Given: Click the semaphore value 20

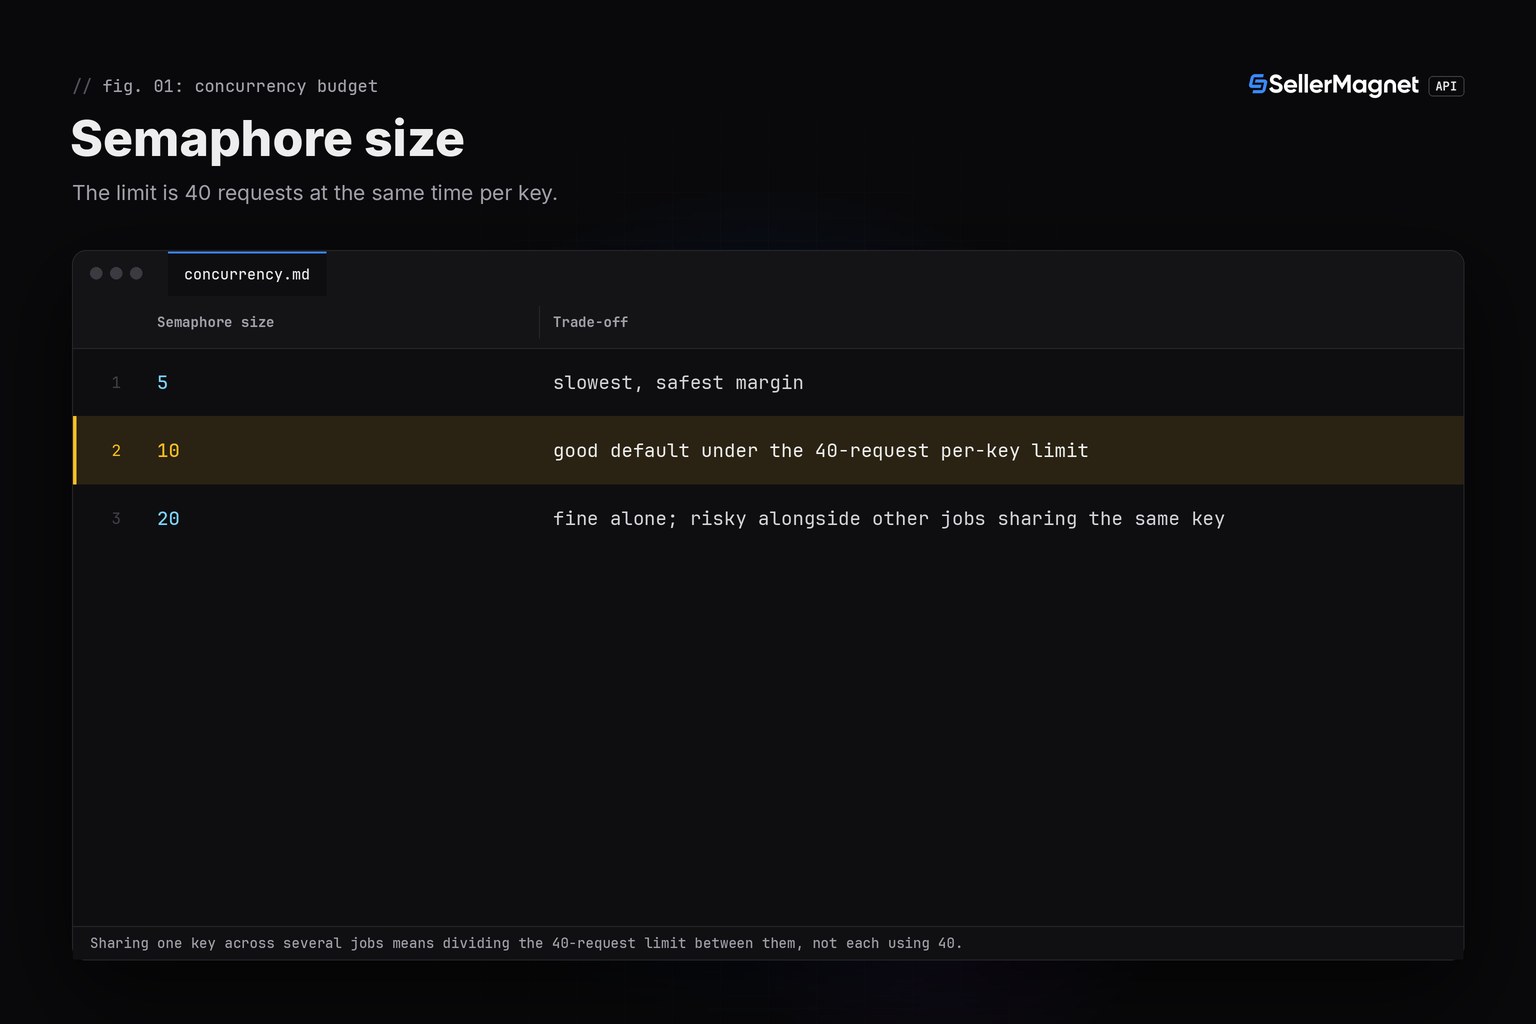Looking at the screenshot, I should click(x=168, y=519).
